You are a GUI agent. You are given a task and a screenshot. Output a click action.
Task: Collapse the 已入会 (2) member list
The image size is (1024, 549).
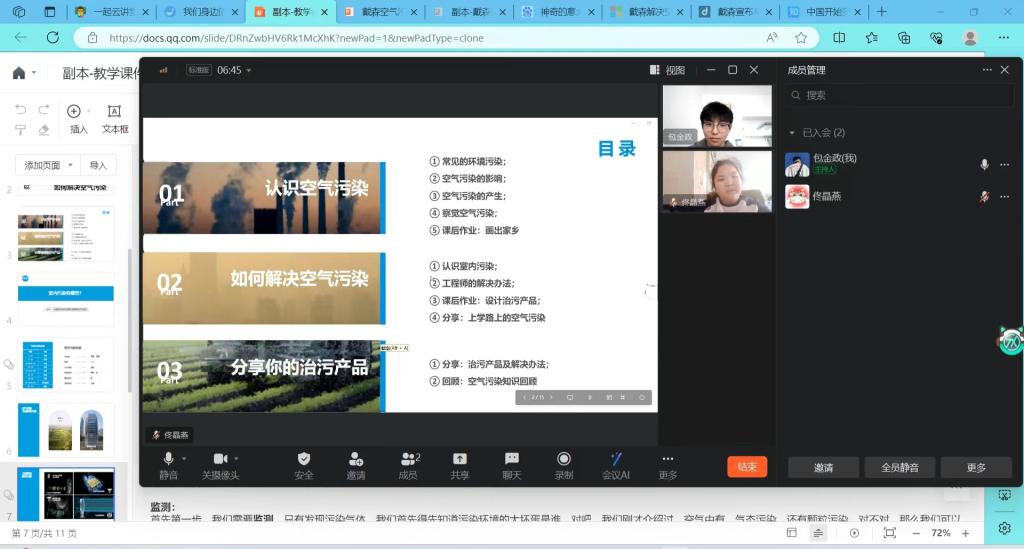click(x=792, y=132)
